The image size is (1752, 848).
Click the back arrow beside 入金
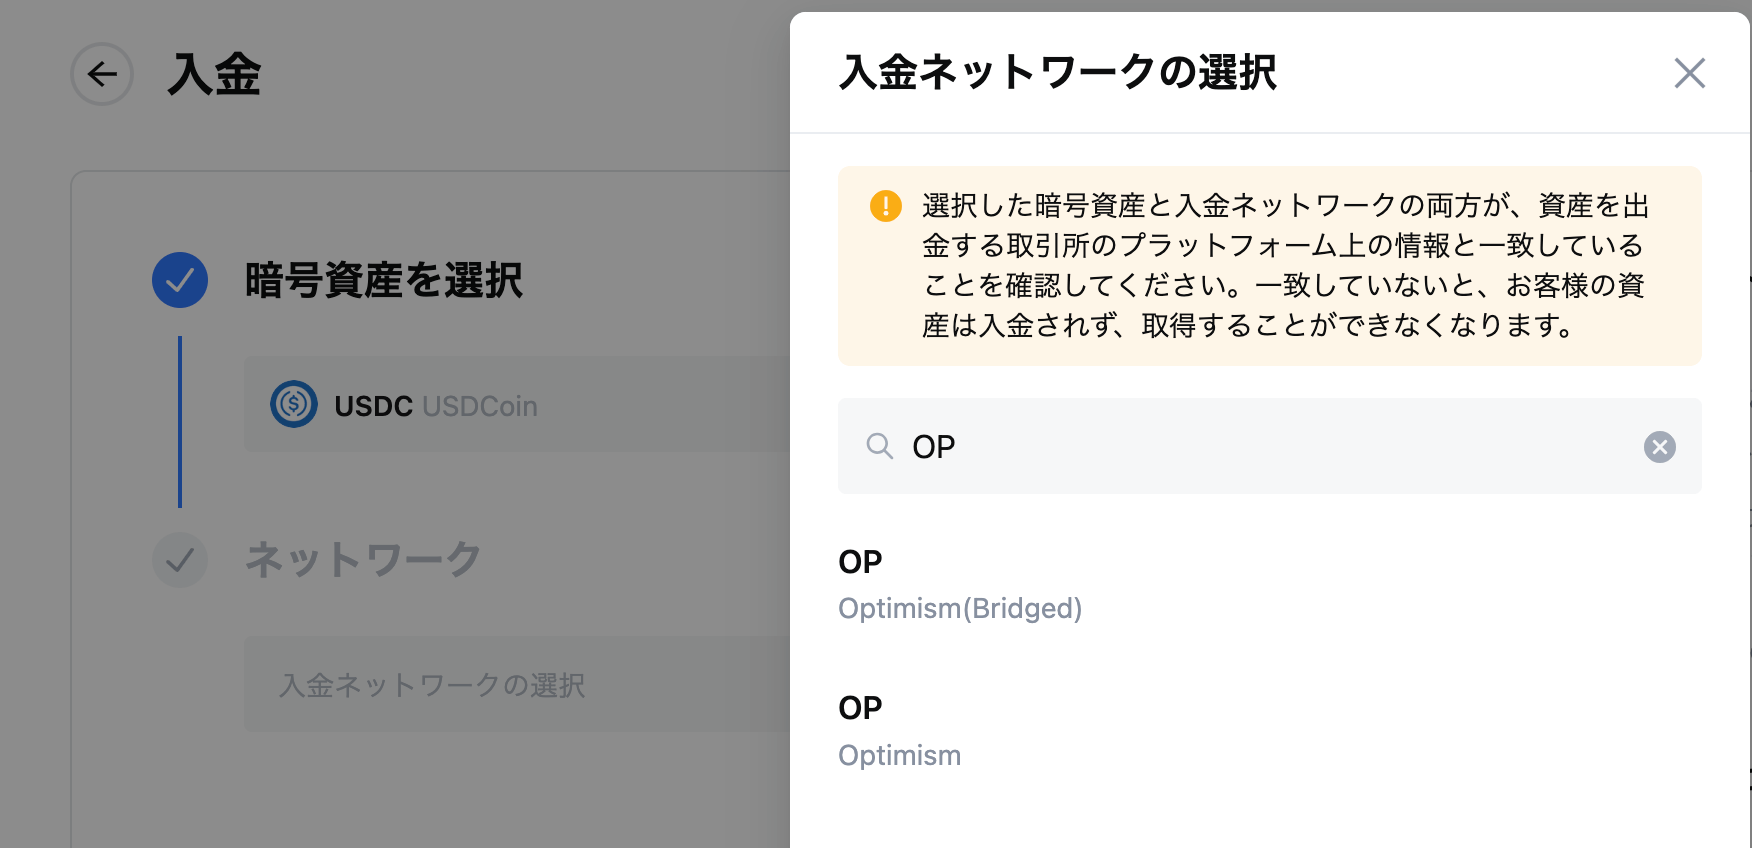102,74
